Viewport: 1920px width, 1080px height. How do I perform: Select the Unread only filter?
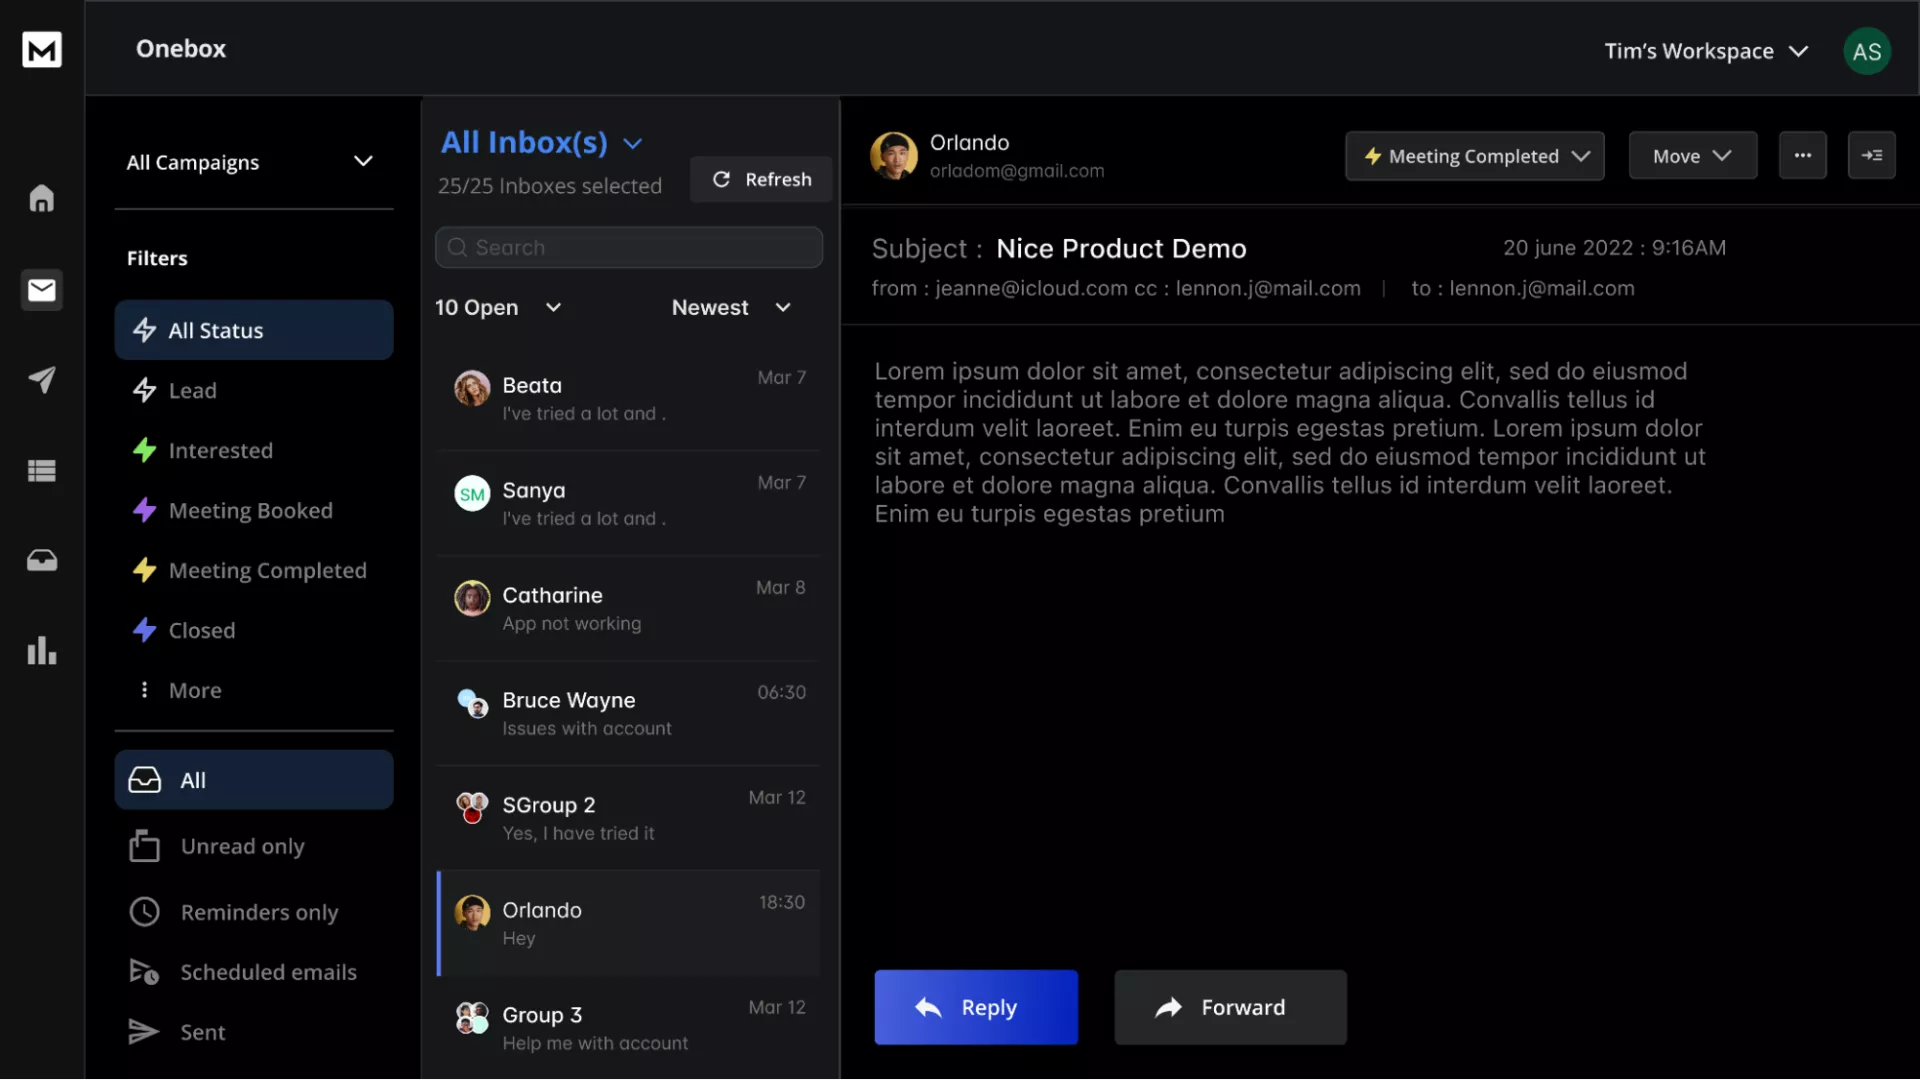pos(242,846)
